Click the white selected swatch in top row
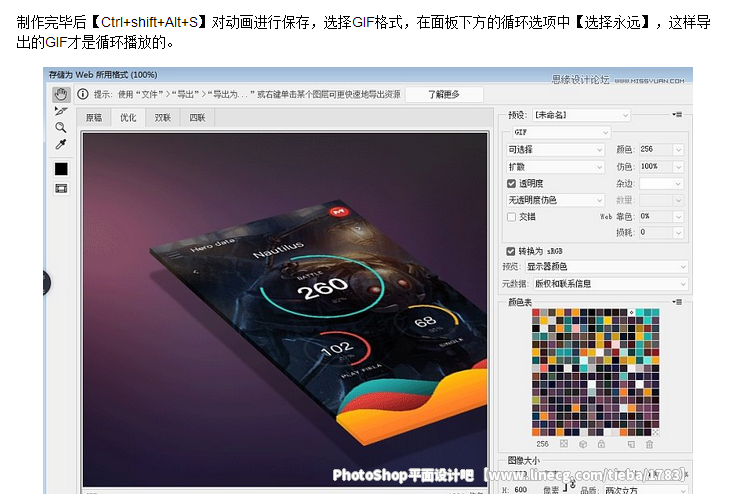Screen dimensions: 741x494 tap(631, 312)
